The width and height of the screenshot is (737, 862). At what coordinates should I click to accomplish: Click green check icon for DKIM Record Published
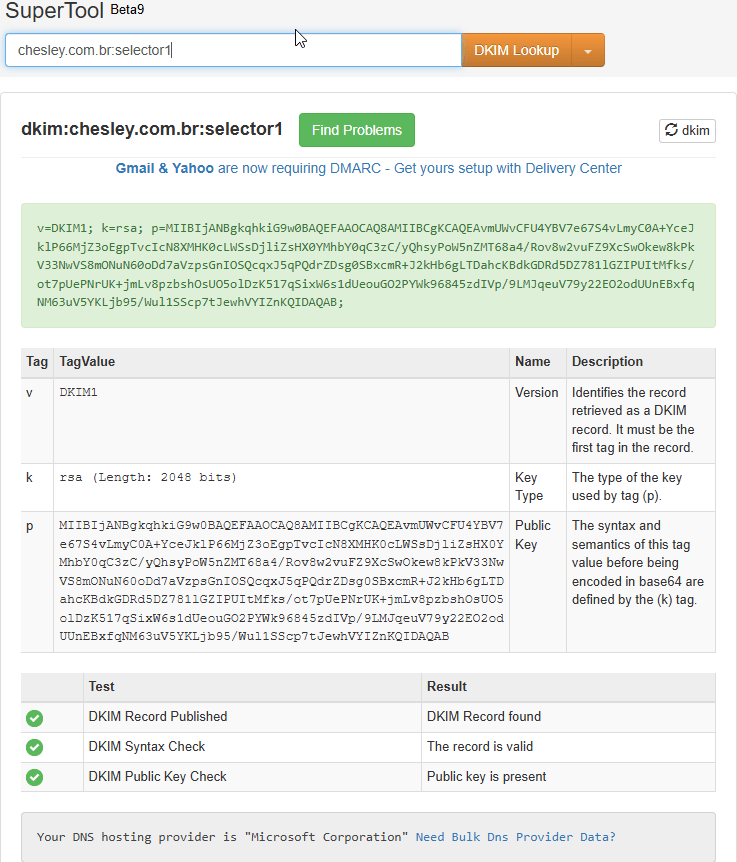(x=35, y=717)
